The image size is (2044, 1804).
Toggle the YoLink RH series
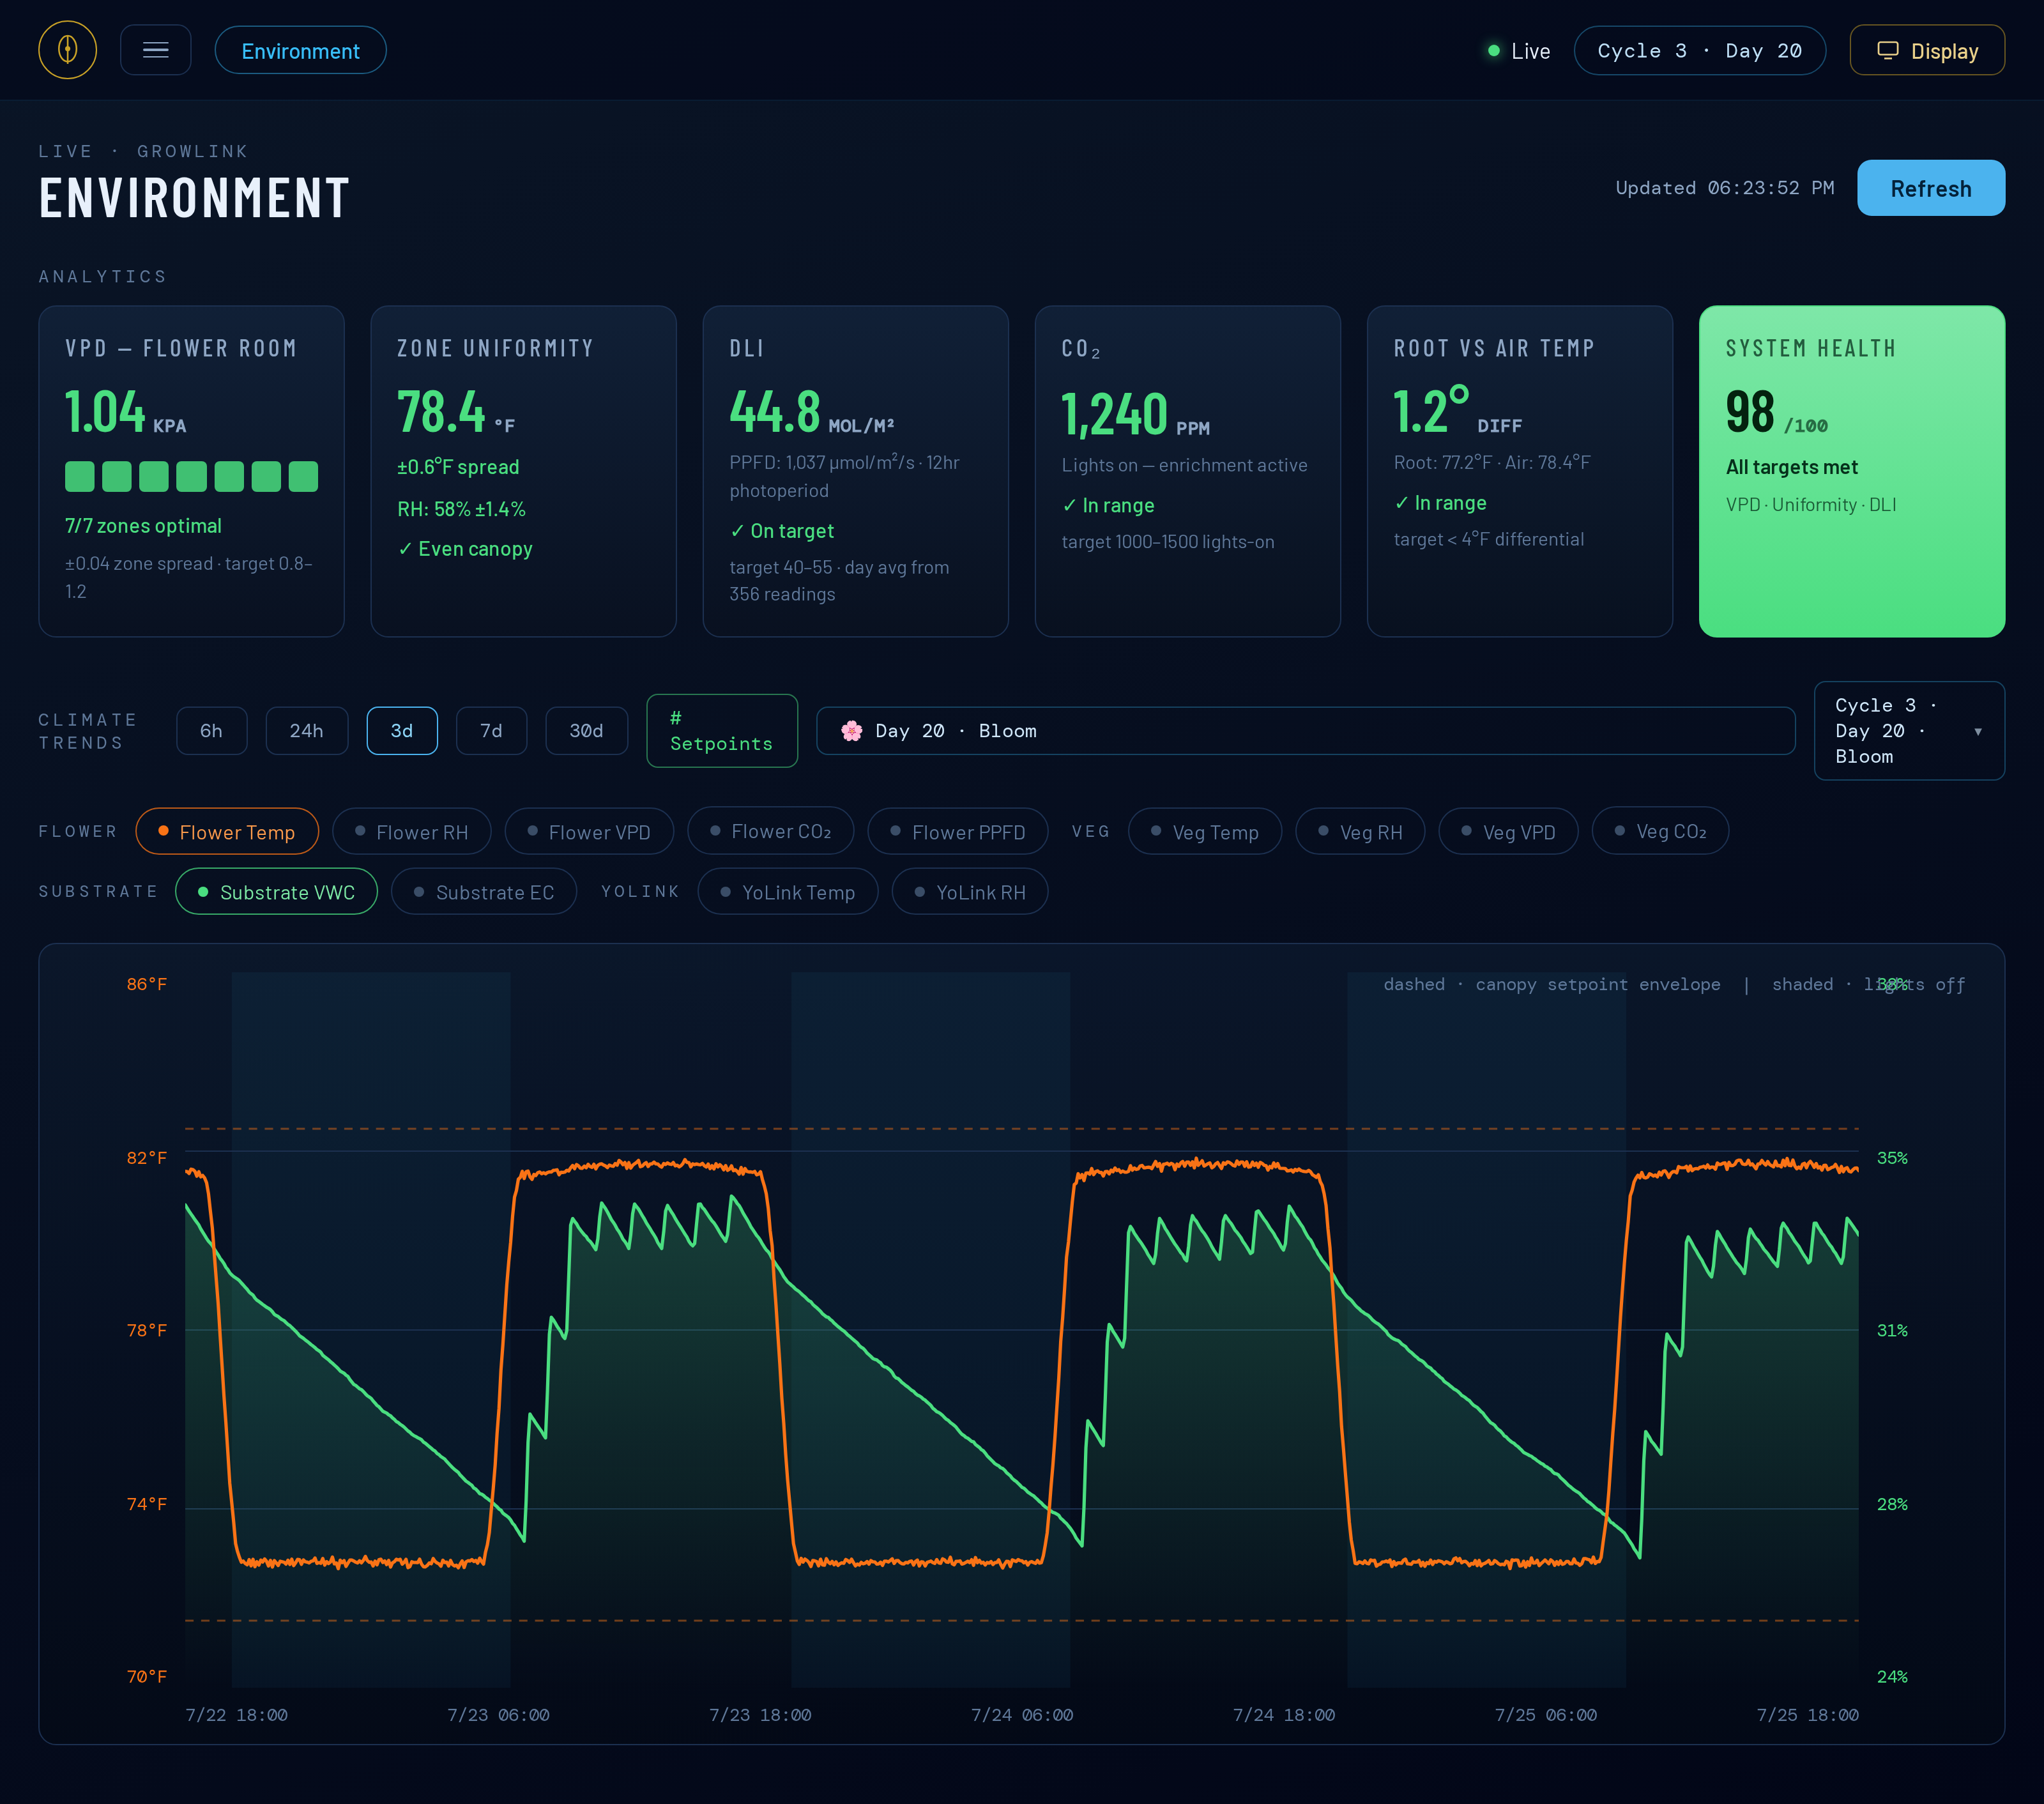pyautogui.click(x=970, y=892)
